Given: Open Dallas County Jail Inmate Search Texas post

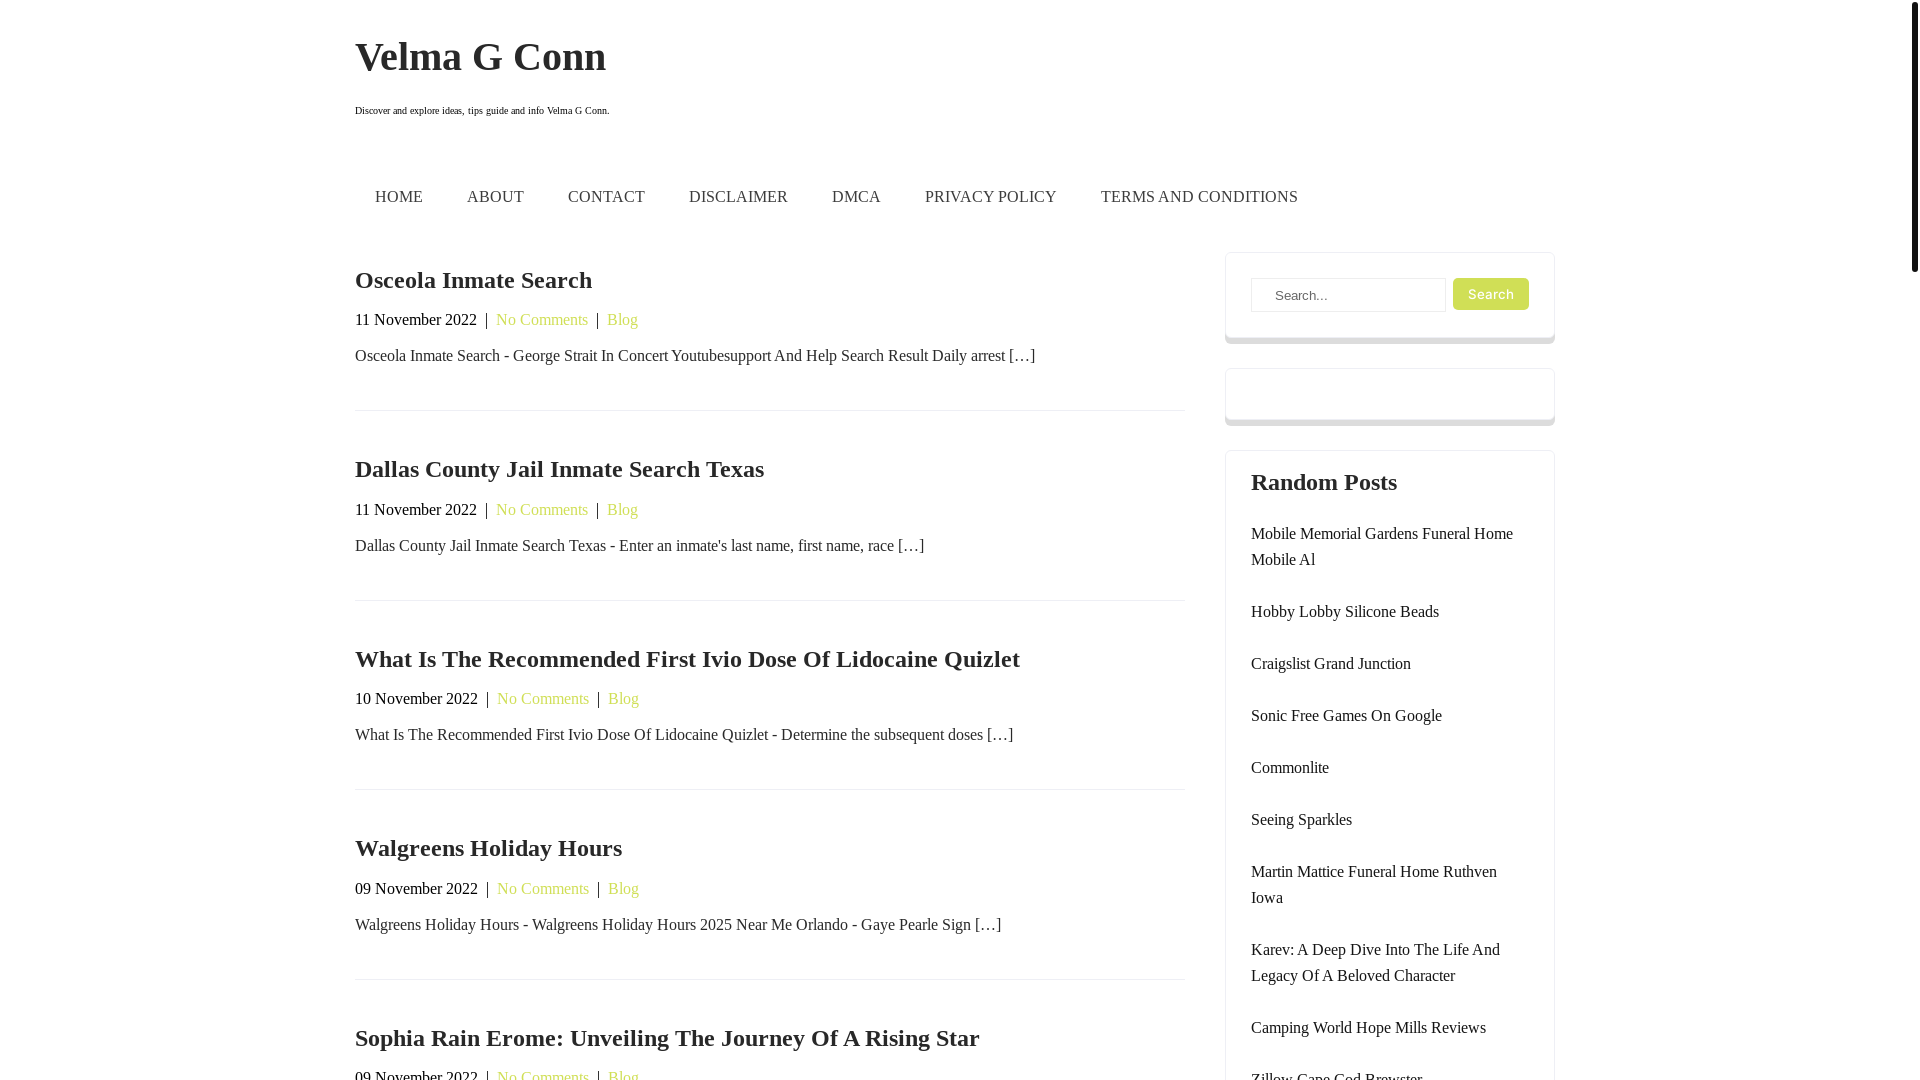Looking at the screenshot, I should pos(559,469).
